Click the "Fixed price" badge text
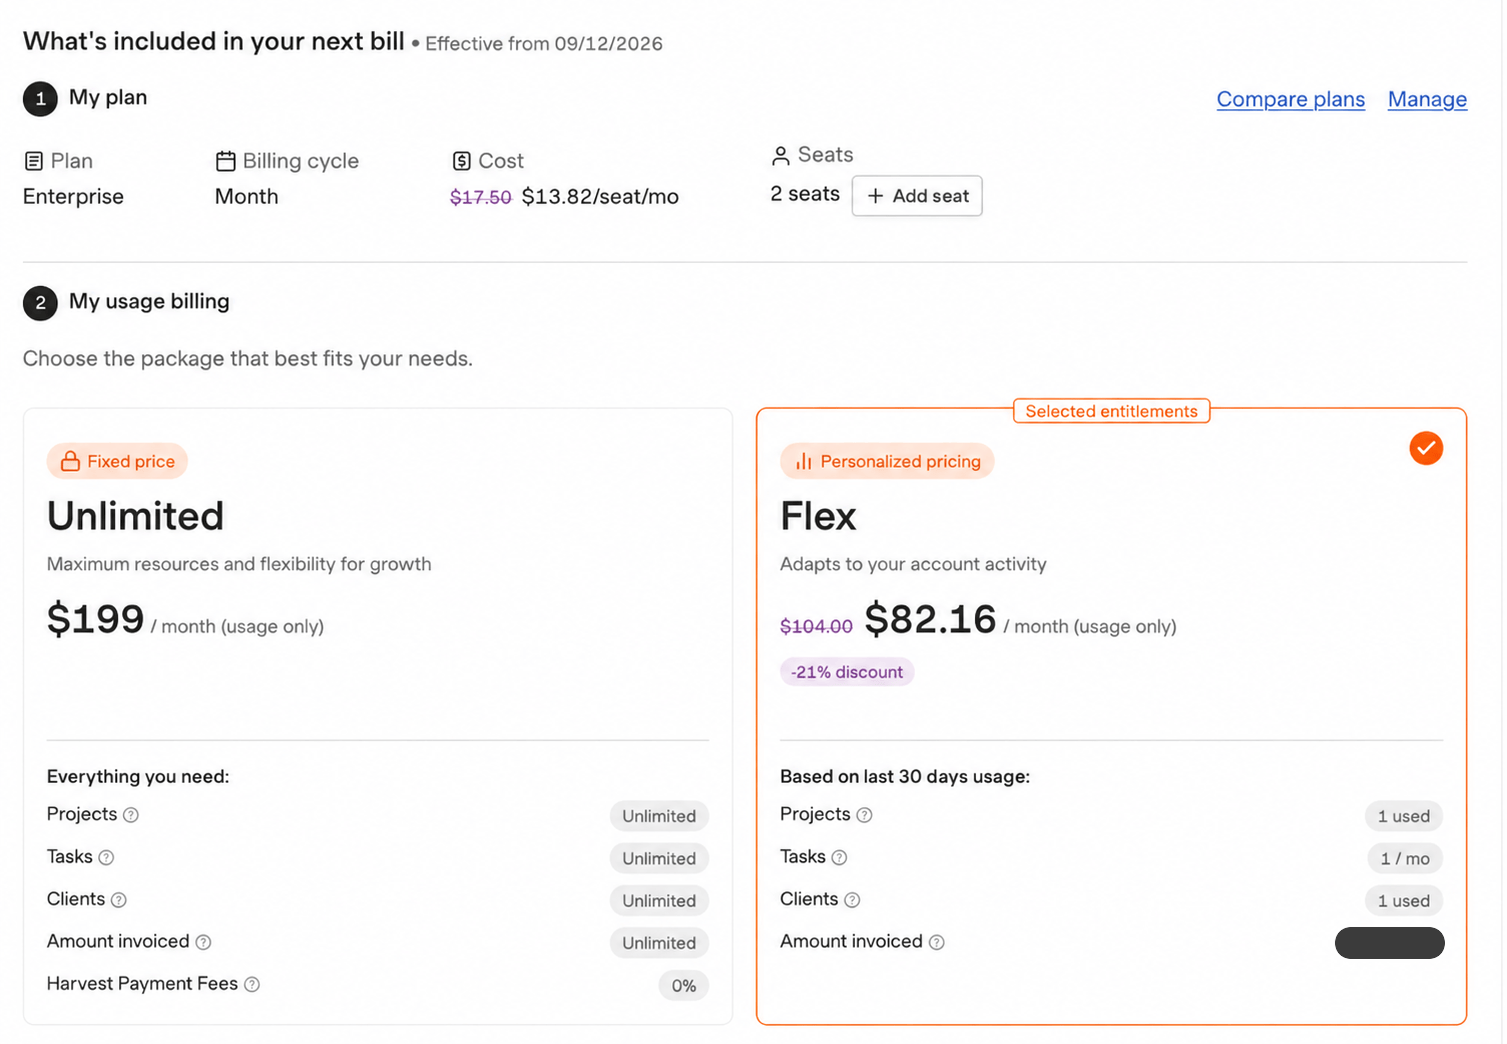 131,461
